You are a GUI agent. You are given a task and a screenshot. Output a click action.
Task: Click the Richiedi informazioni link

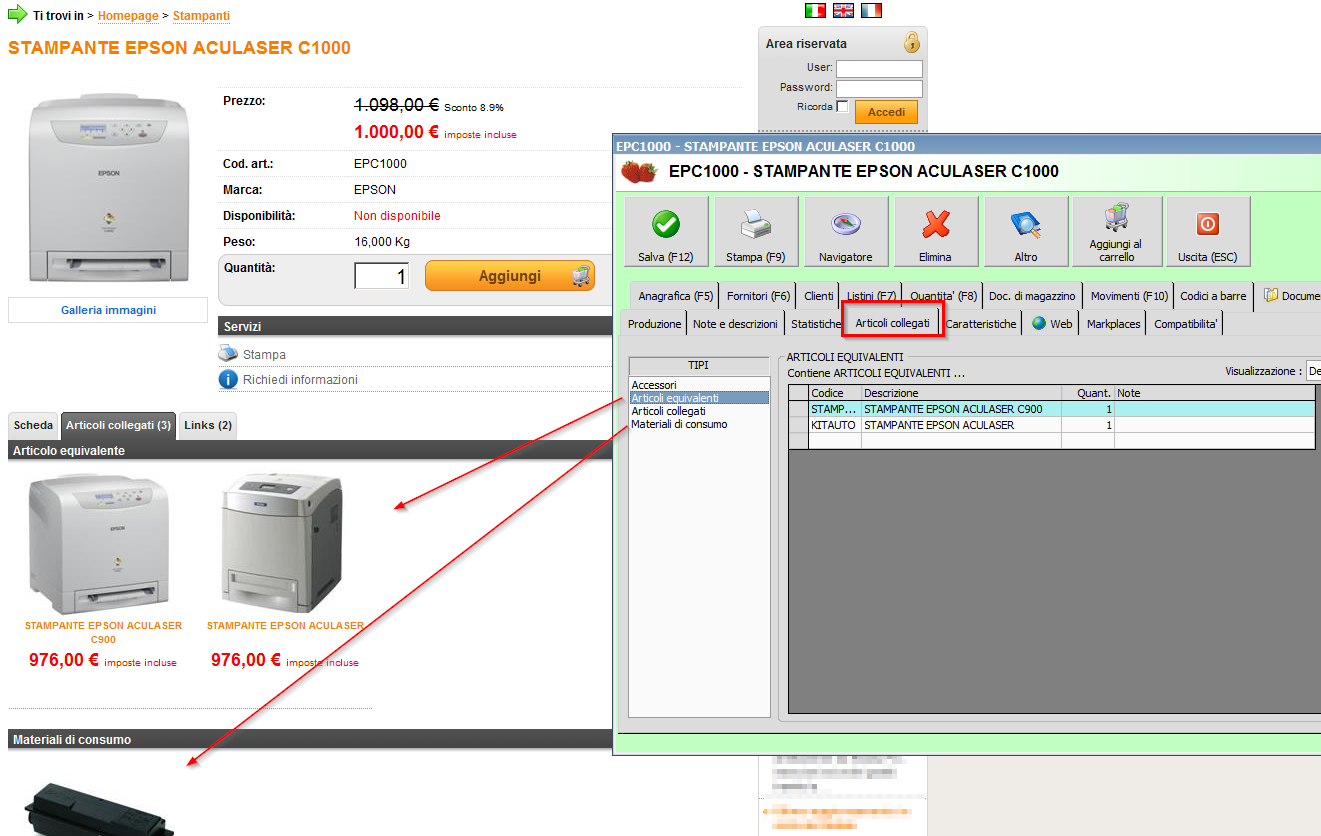point(300,380)
